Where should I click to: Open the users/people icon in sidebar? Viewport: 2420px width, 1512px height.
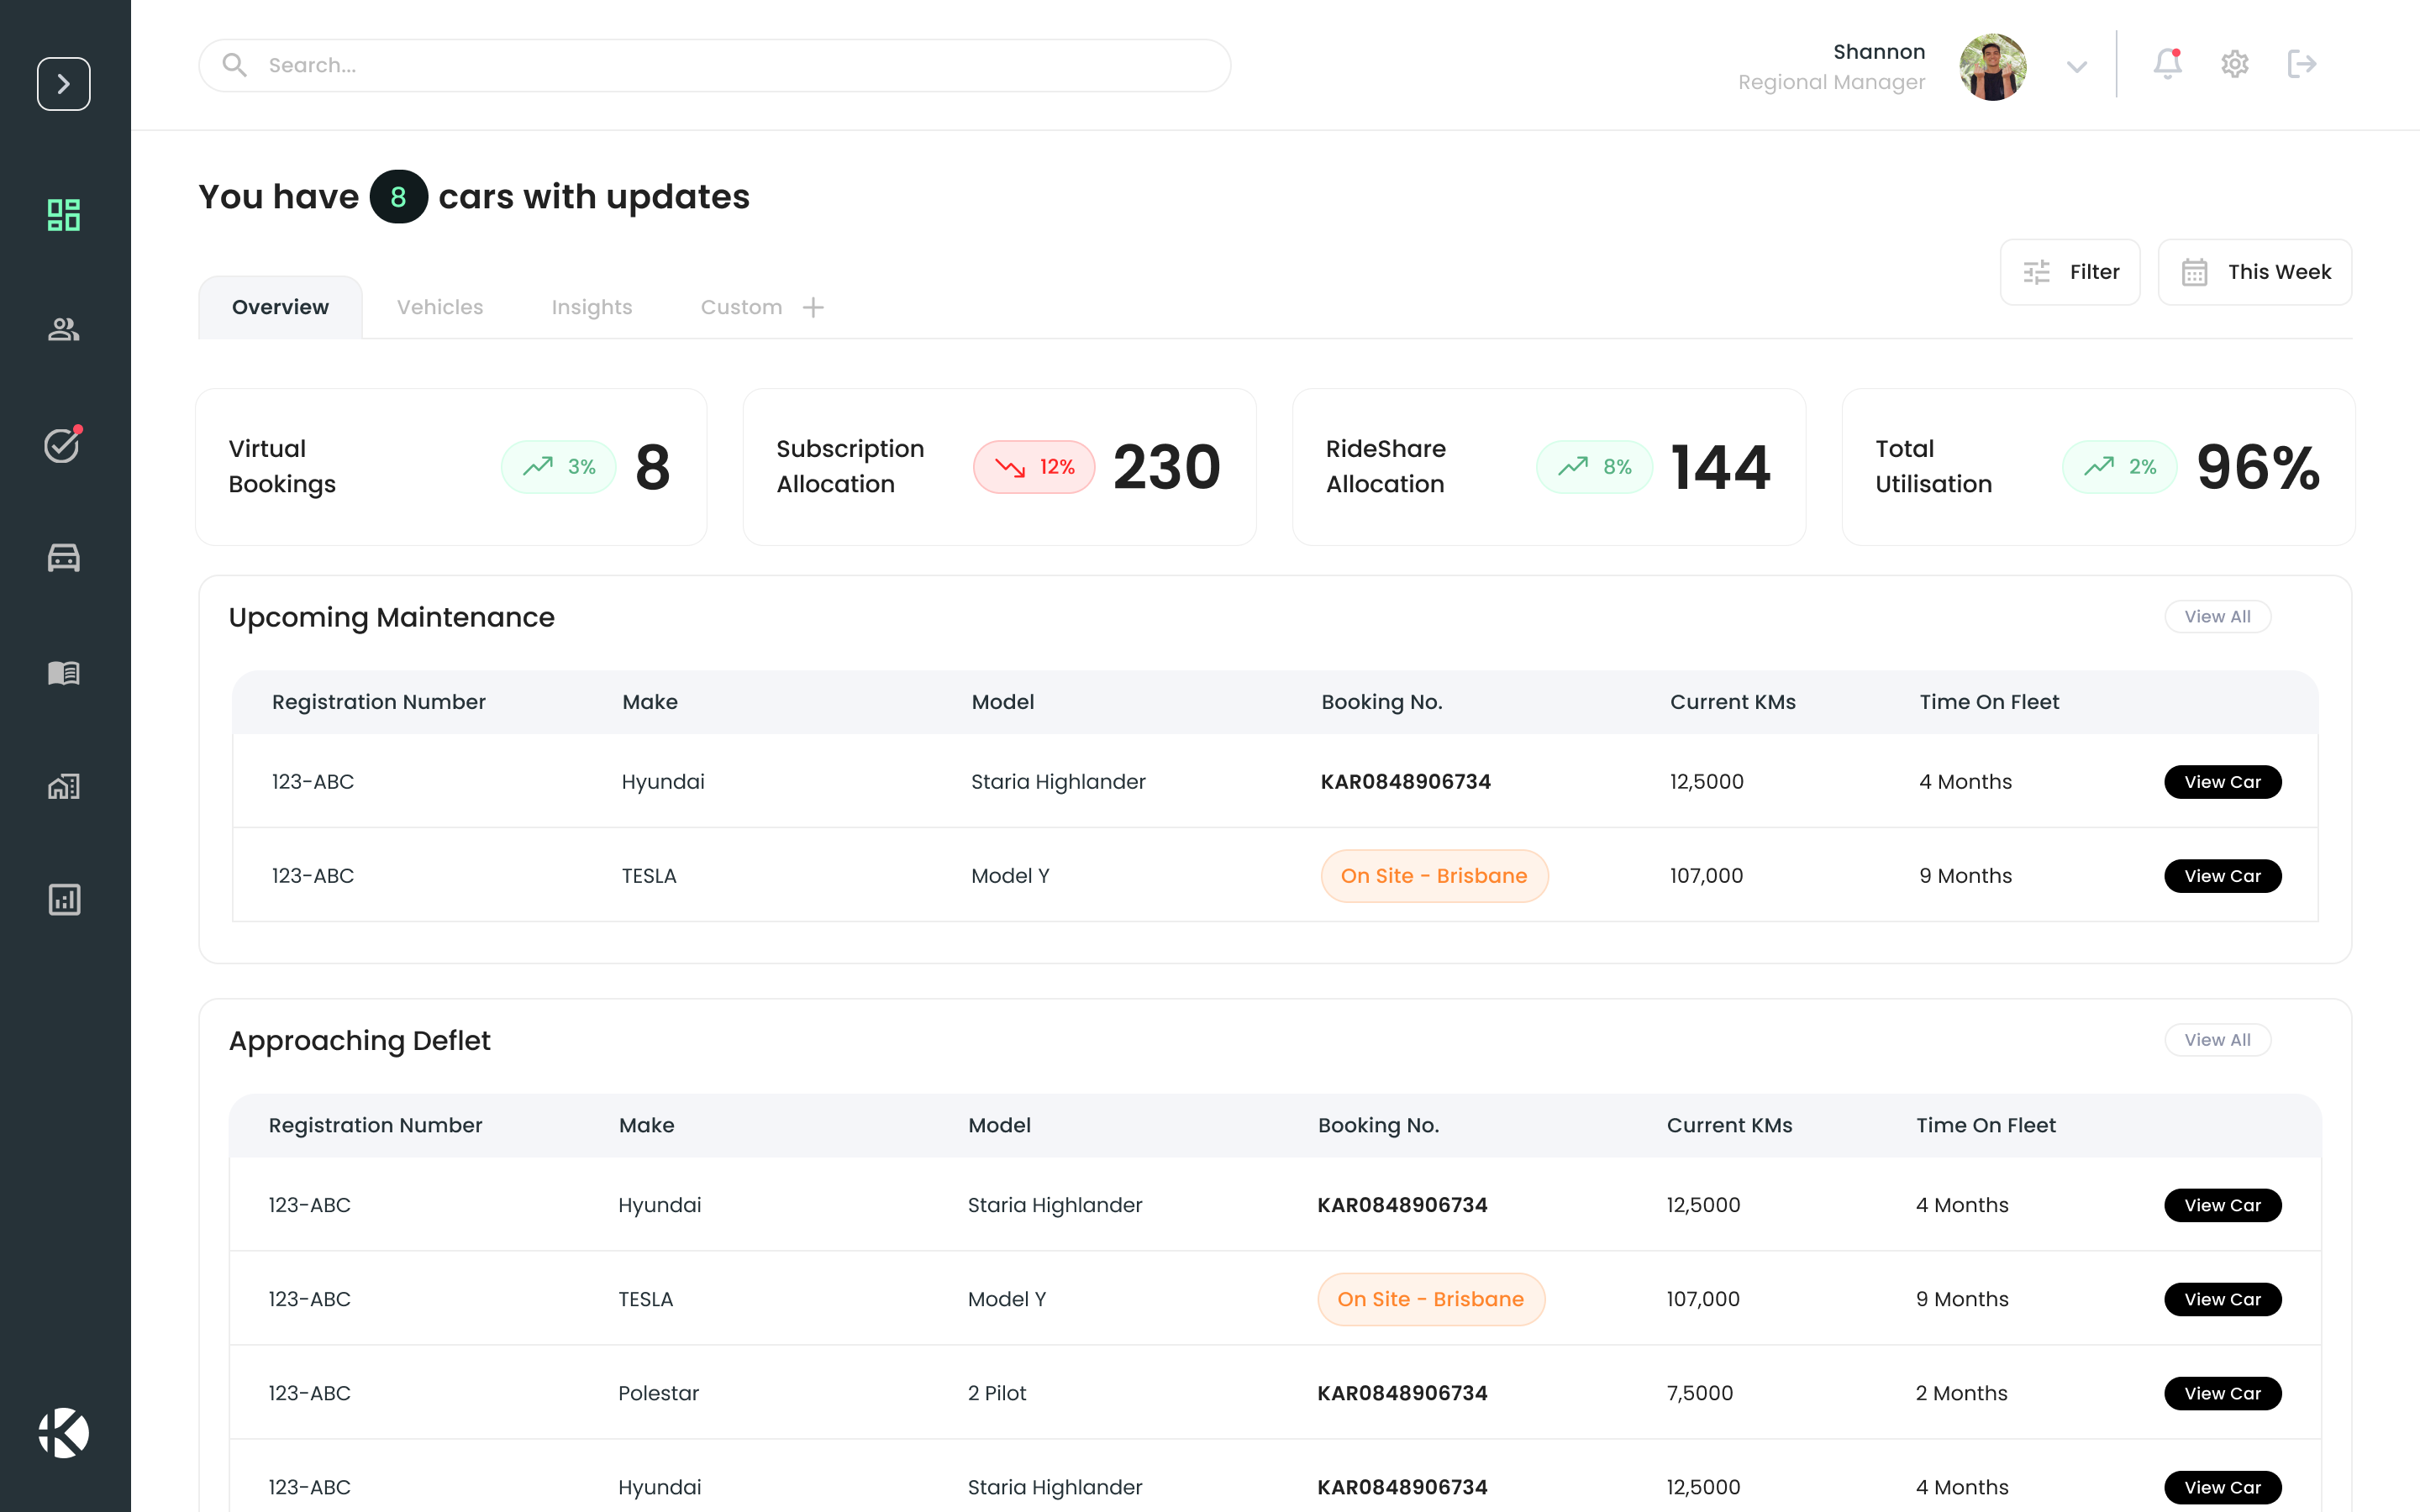tap(63, 329)
